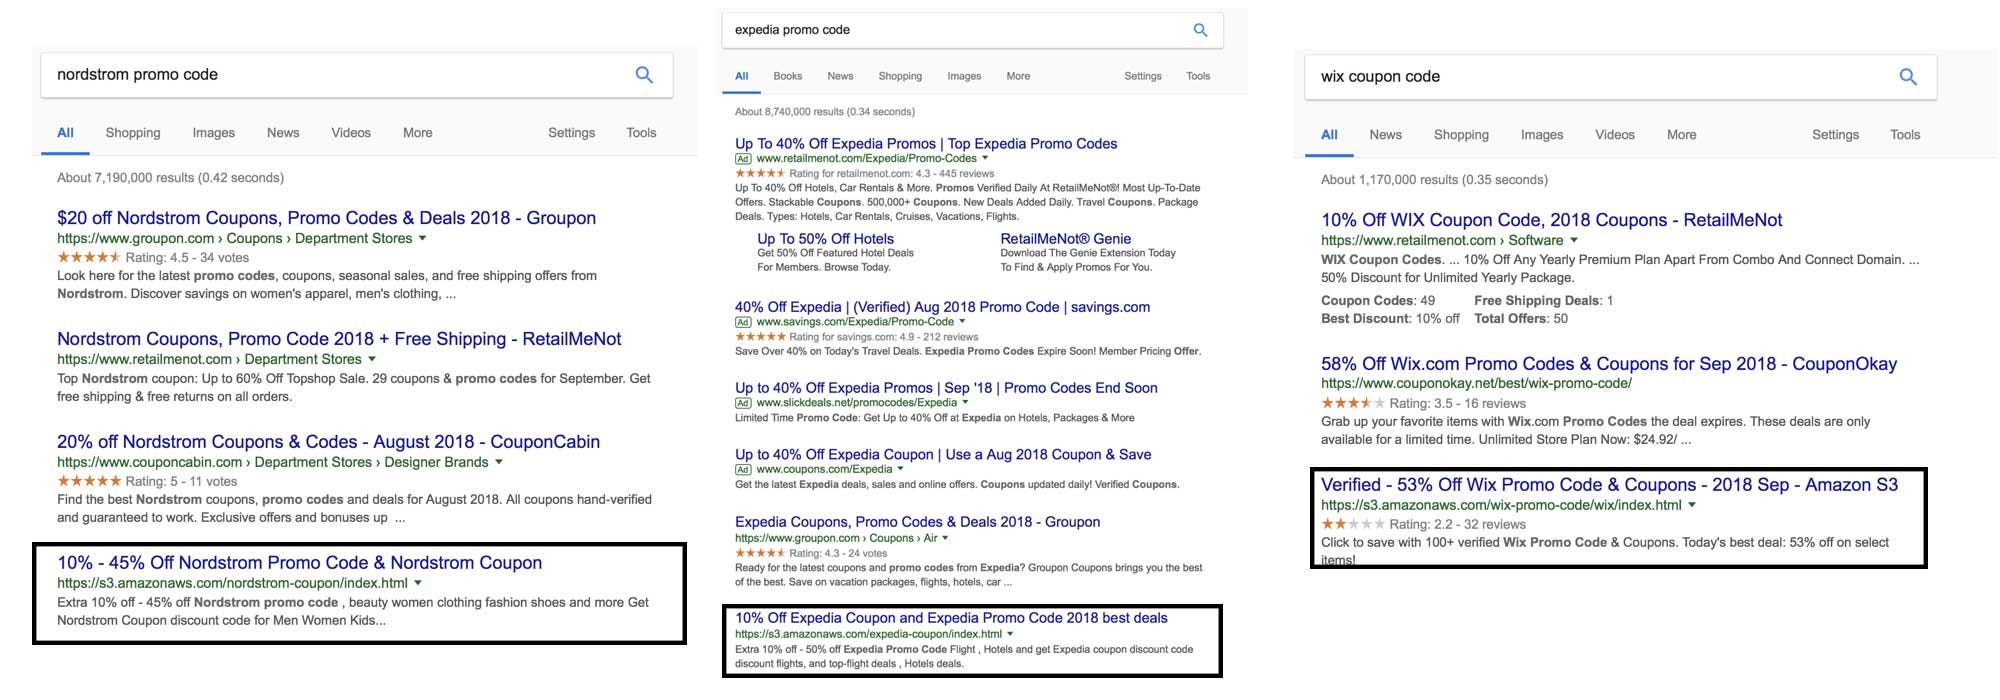Open Shopping tab in wix results
2000x700 pixels.
coord(1461,134)
